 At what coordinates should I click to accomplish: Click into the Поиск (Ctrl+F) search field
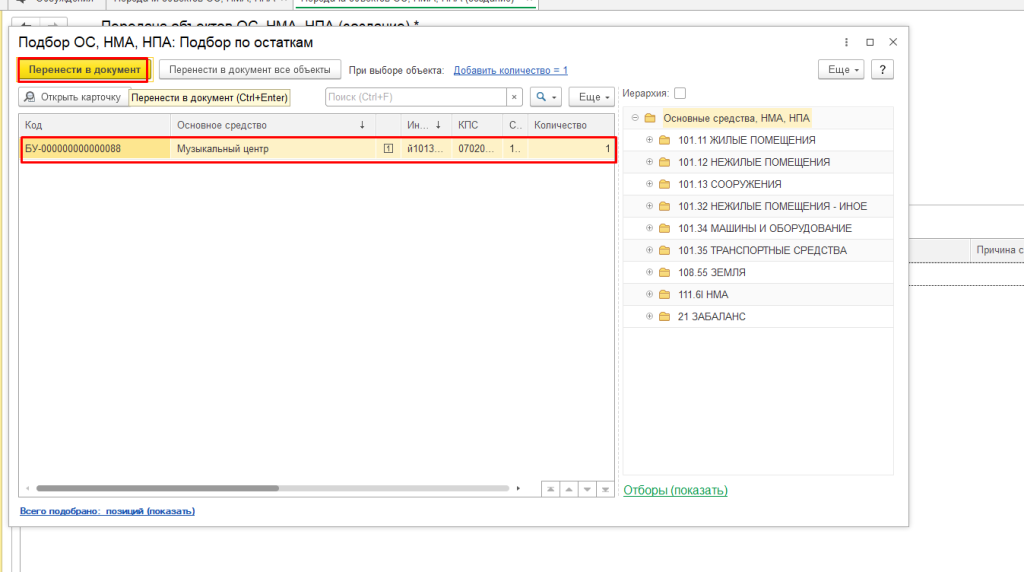click(415, 97)
